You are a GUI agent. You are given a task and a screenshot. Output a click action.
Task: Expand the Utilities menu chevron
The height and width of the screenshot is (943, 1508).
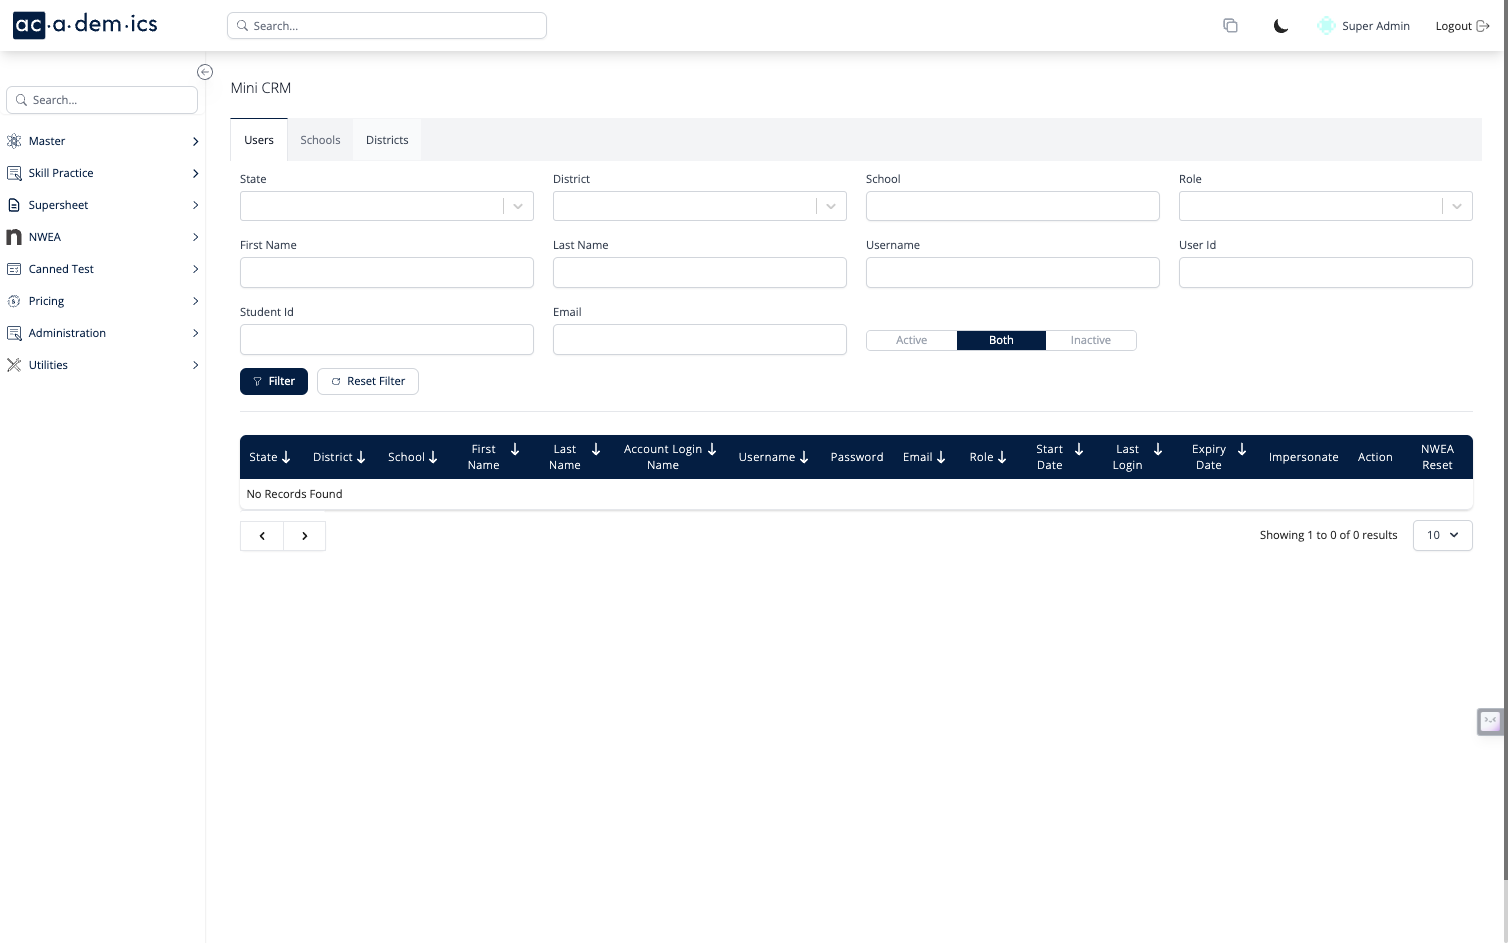click(x=195, y=365)
